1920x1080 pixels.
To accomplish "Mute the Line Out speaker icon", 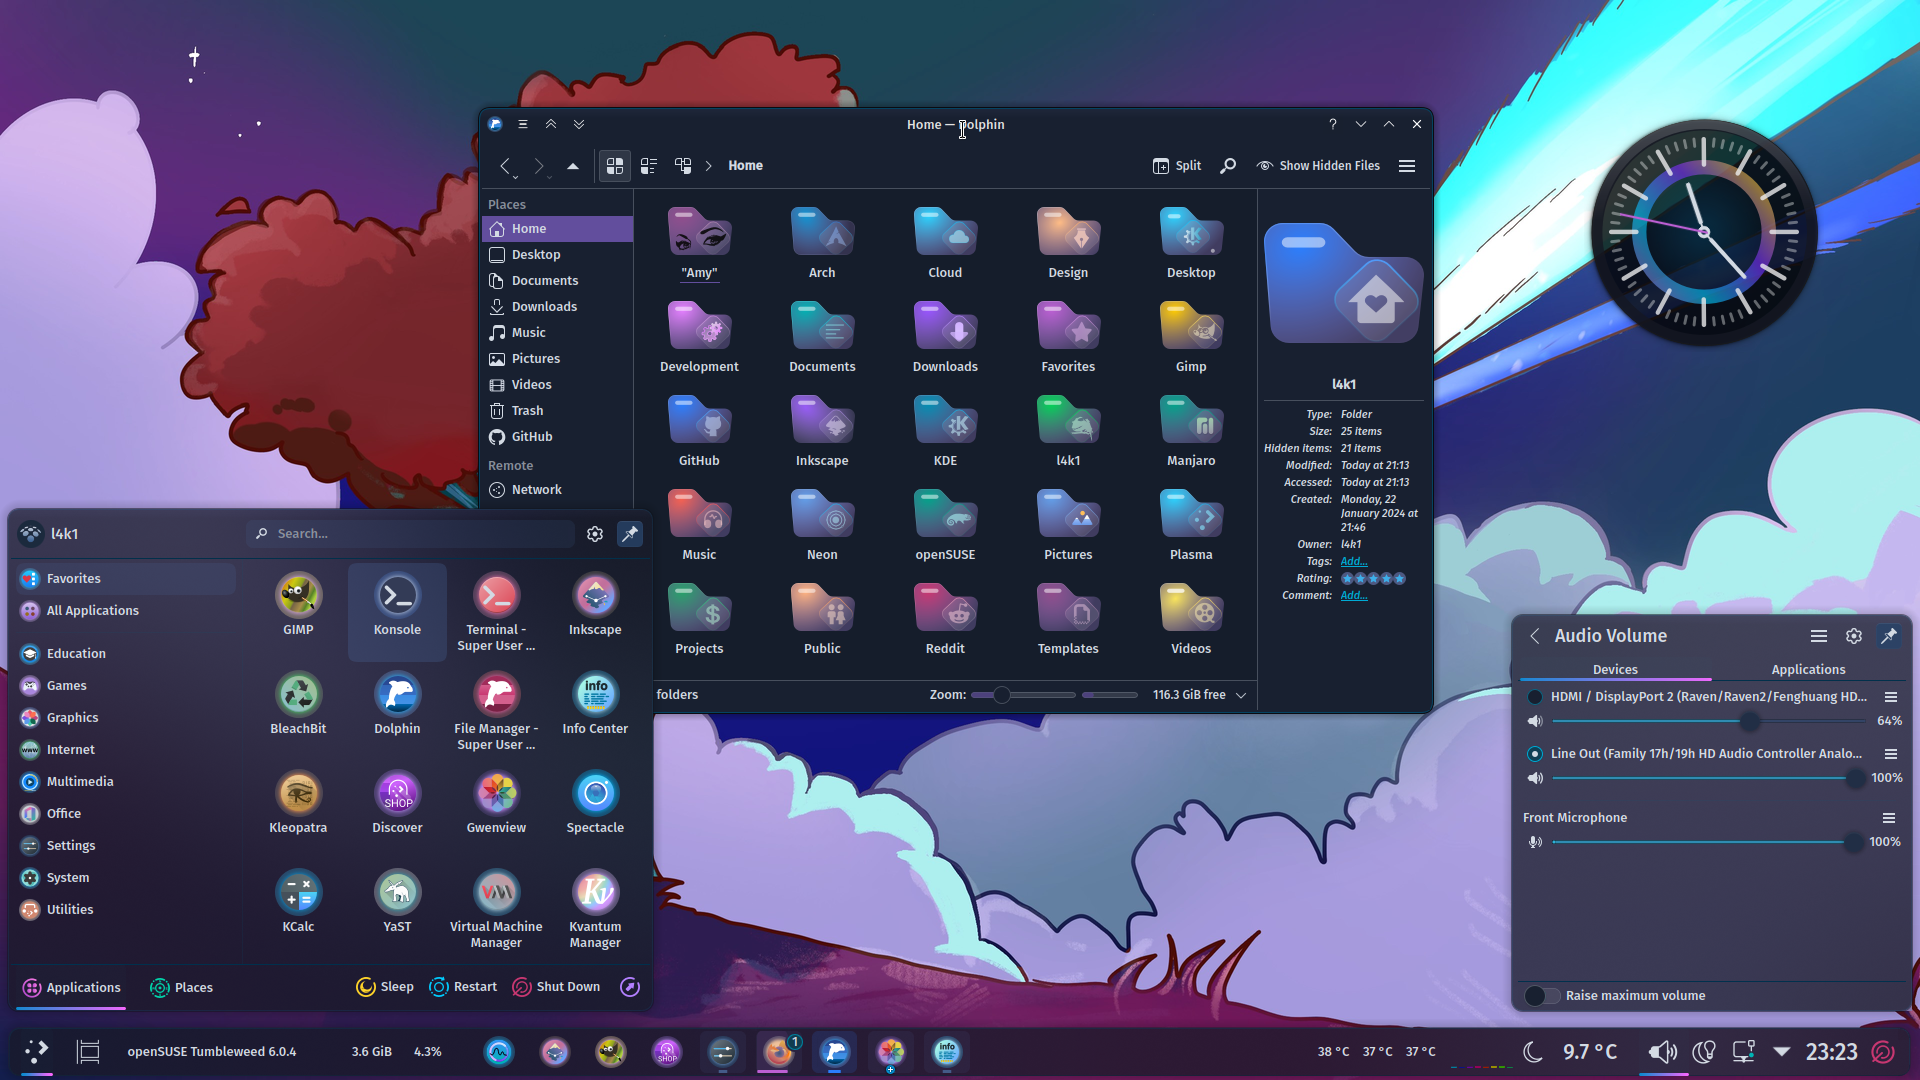I will click(x=1535, y=778).
